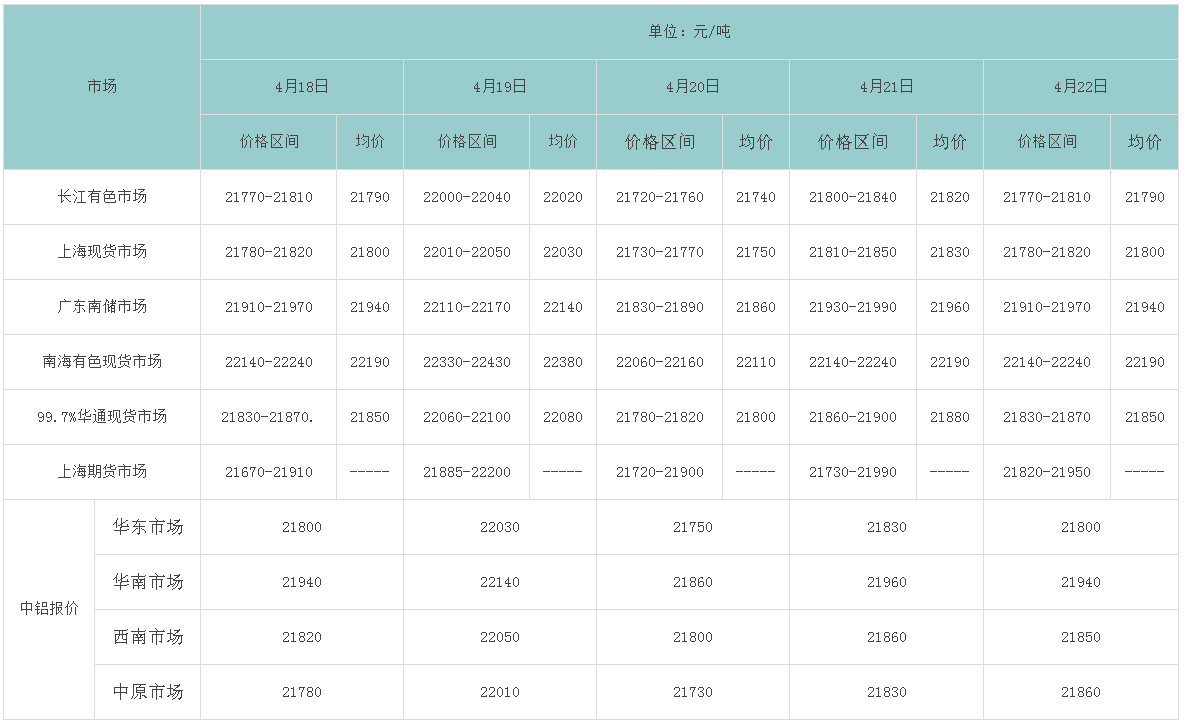
Task: Select the 4月19日 date header
Action: [x=500, y=87]
